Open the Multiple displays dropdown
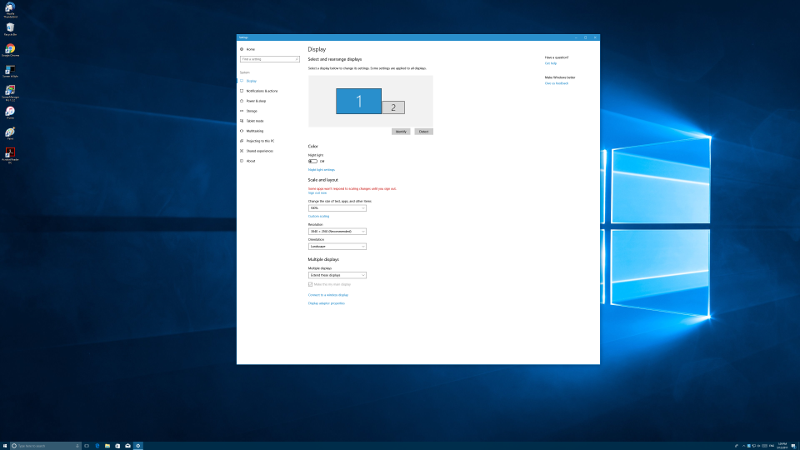 (337, 275)
